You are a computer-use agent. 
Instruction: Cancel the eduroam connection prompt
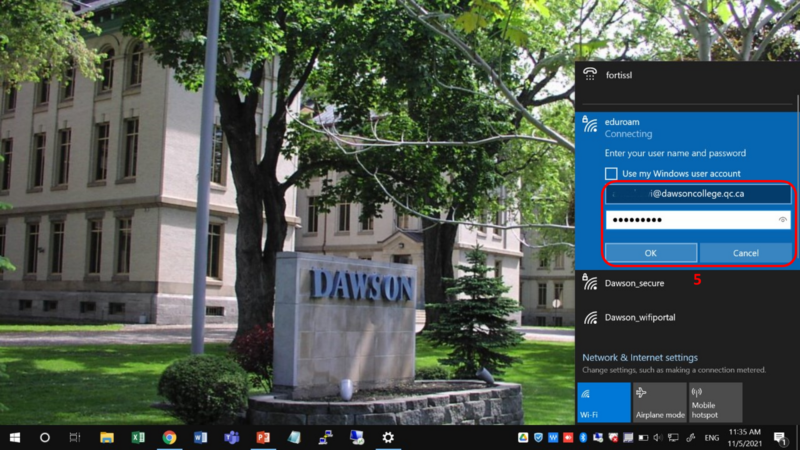(745, 253)
